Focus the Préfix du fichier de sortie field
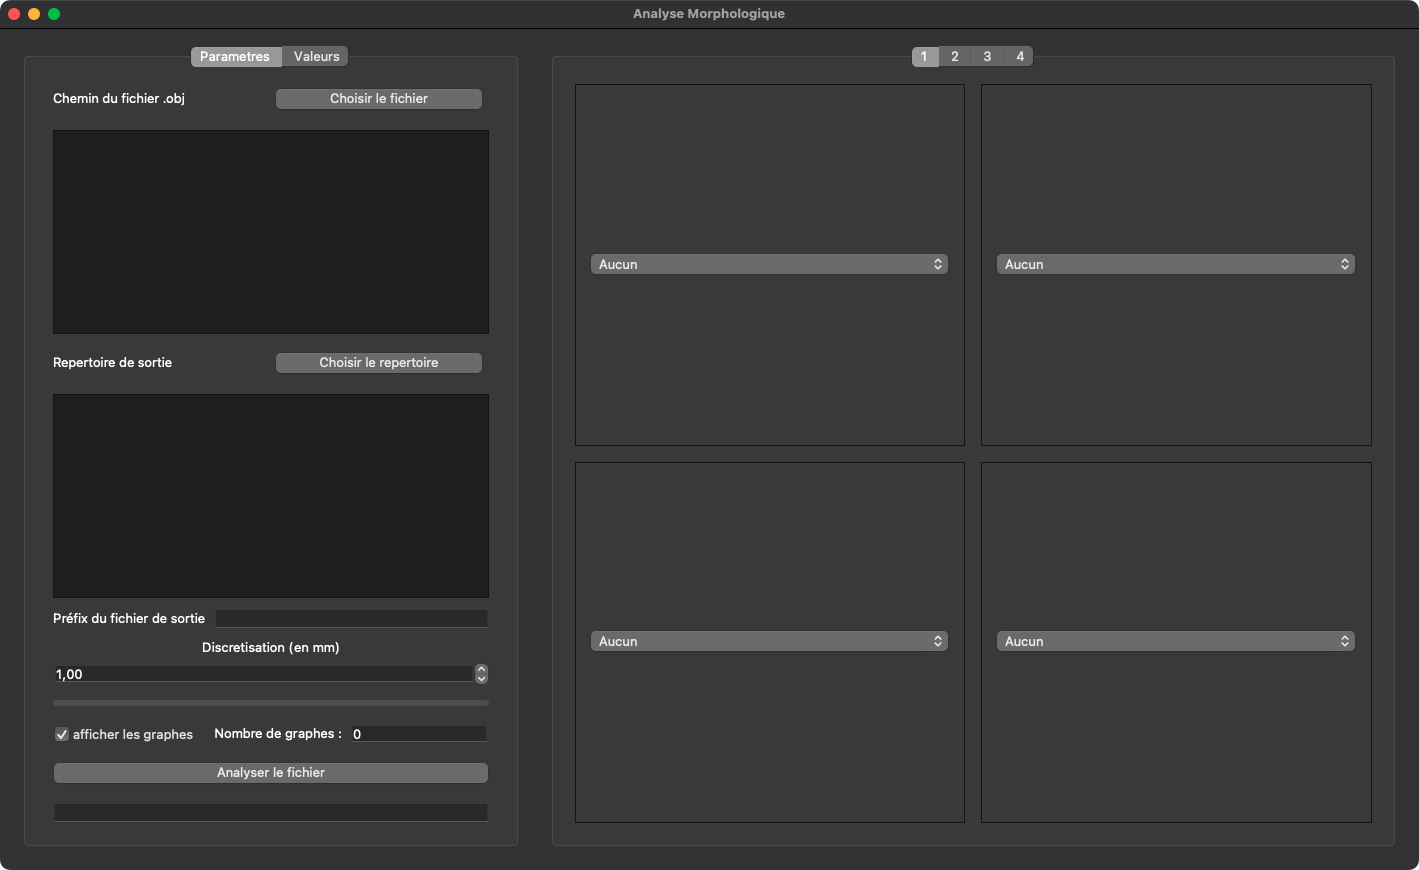The height and width of the screenshot is (870, 1419). click(351, 619)
